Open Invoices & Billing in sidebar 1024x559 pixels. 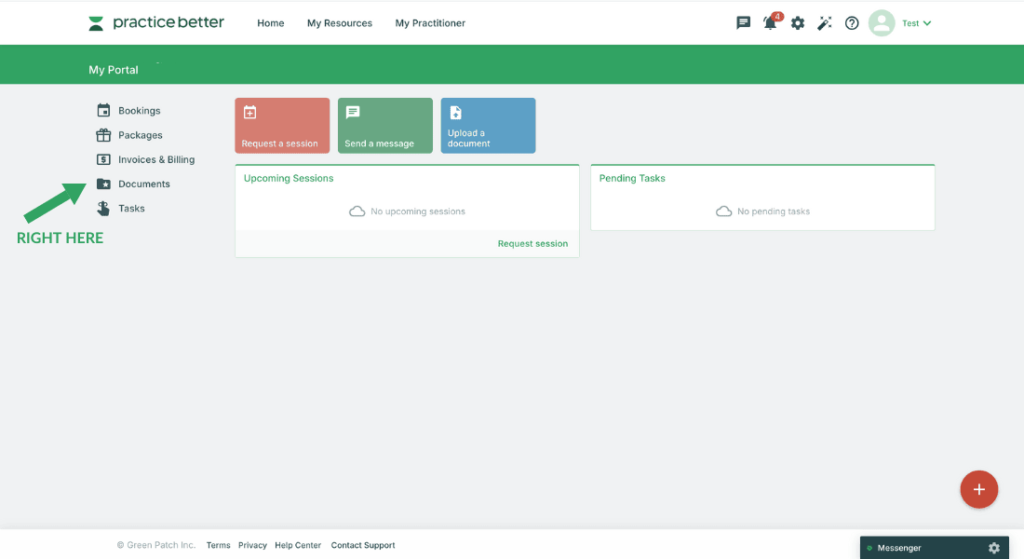coord(155,160)
